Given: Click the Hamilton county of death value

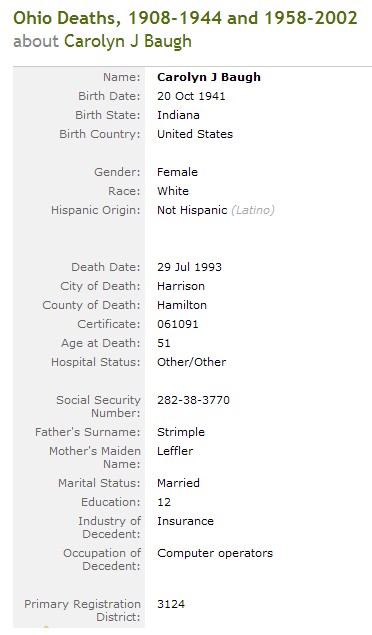Looking at the screenshot, I should pos(182,305).
